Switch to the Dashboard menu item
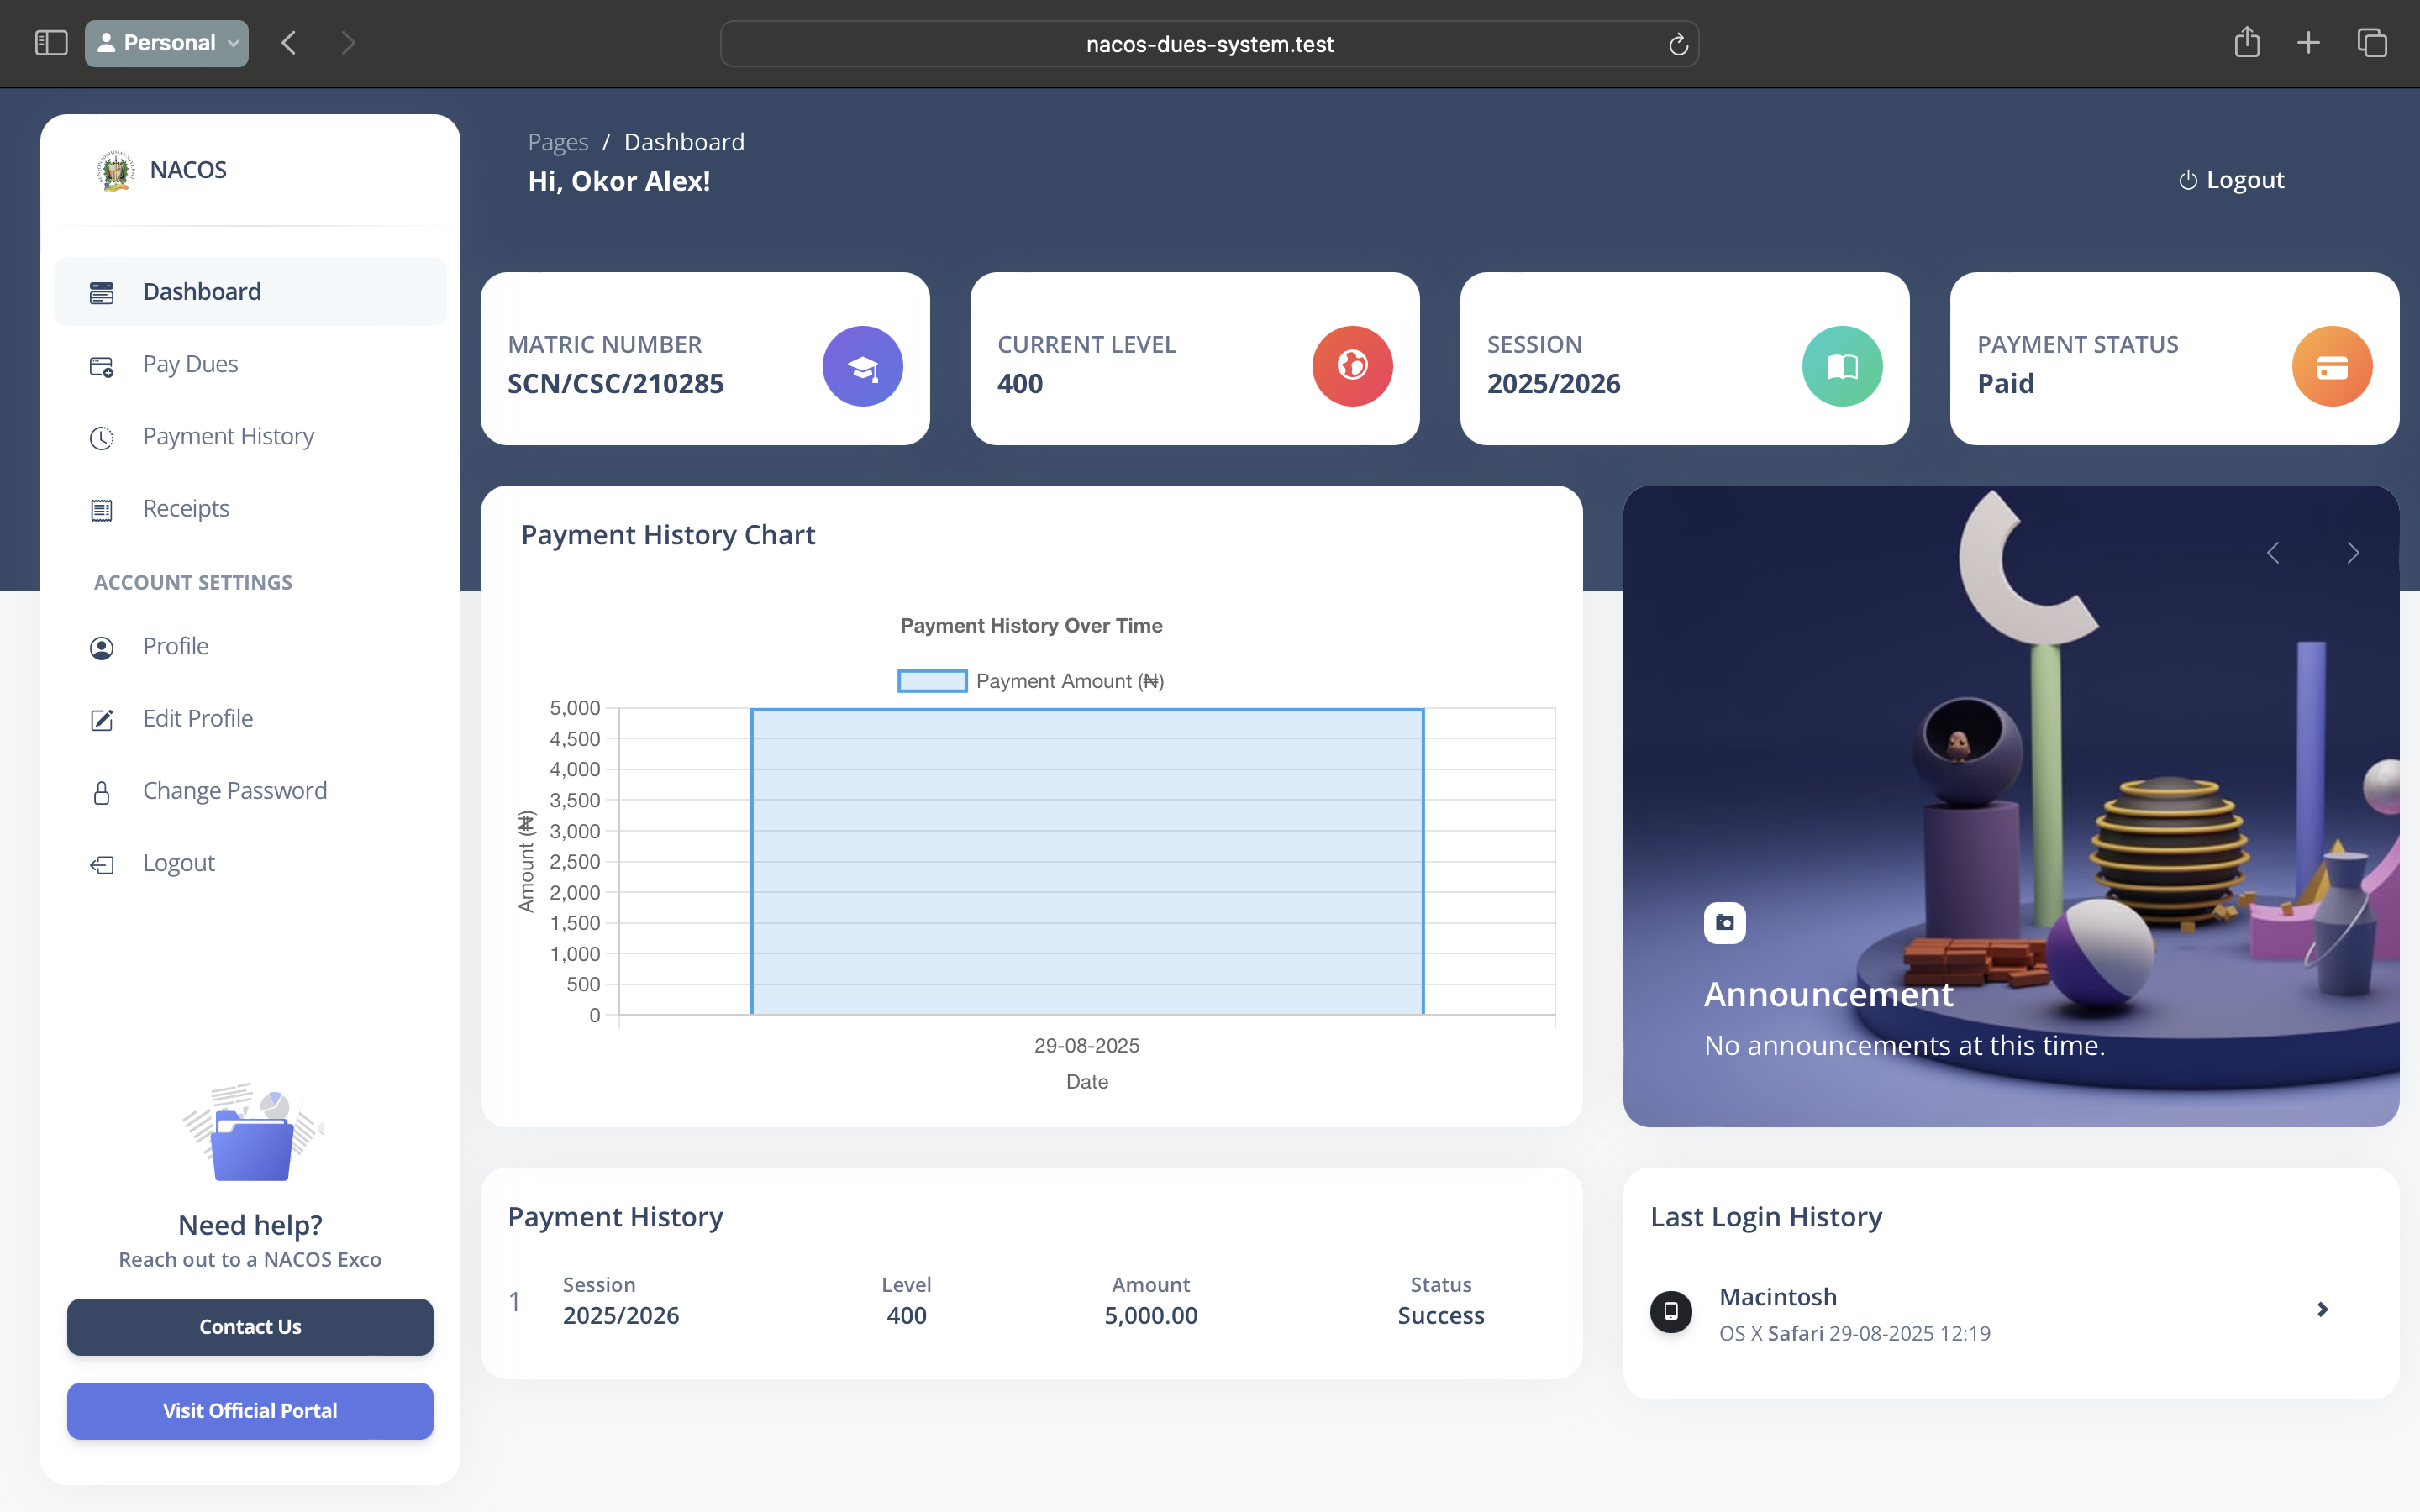 tap(201, 291)
